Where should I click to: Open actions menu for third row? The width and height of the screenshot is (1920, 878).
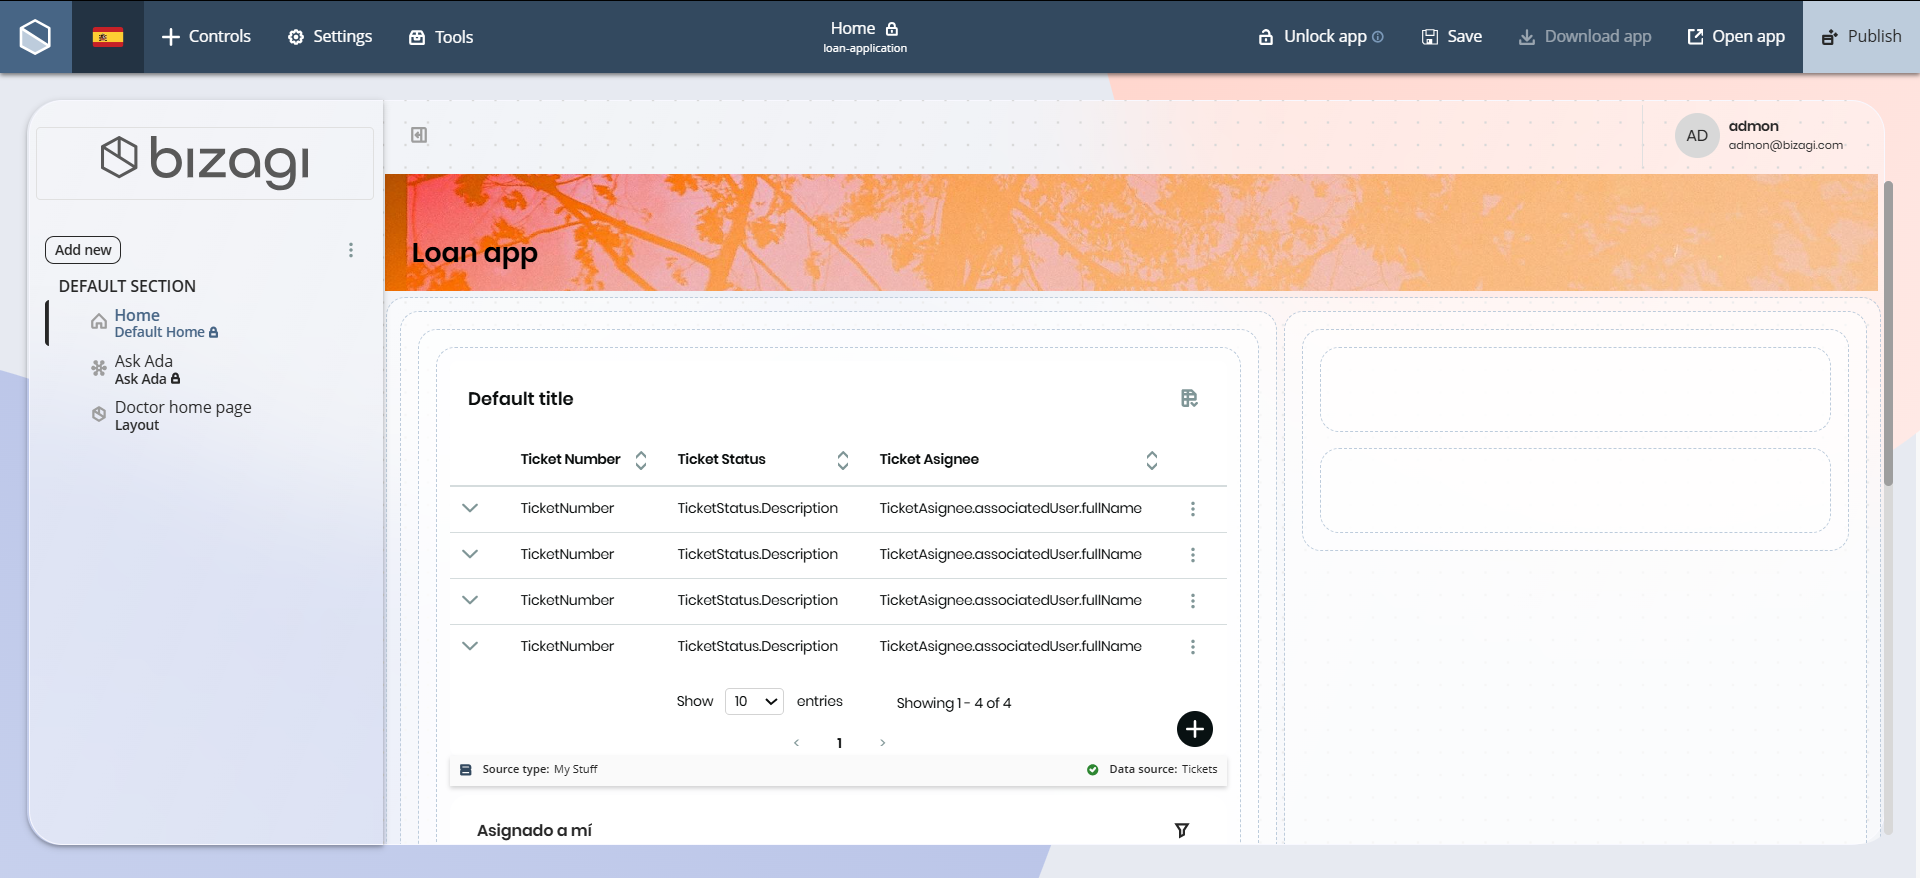(x=1193, y=601)
